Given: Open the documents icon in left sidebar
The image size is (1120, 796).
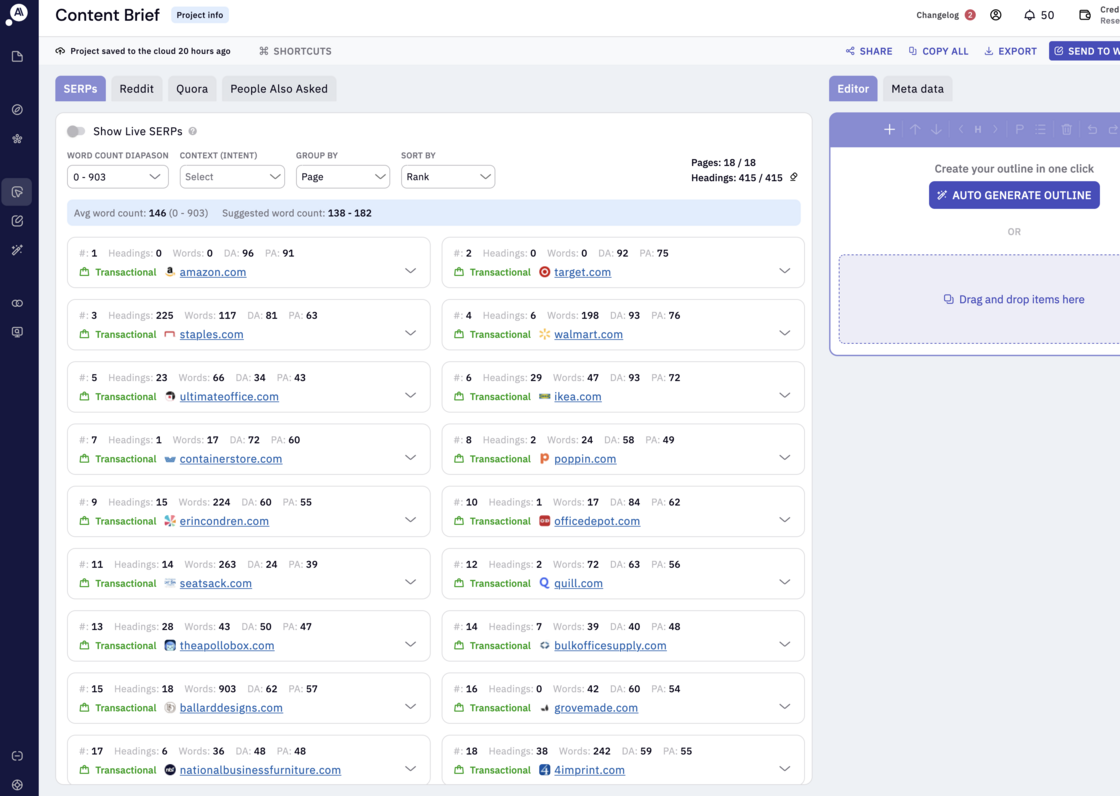Looking at the screenshot, I should click(x=17, y=57).
